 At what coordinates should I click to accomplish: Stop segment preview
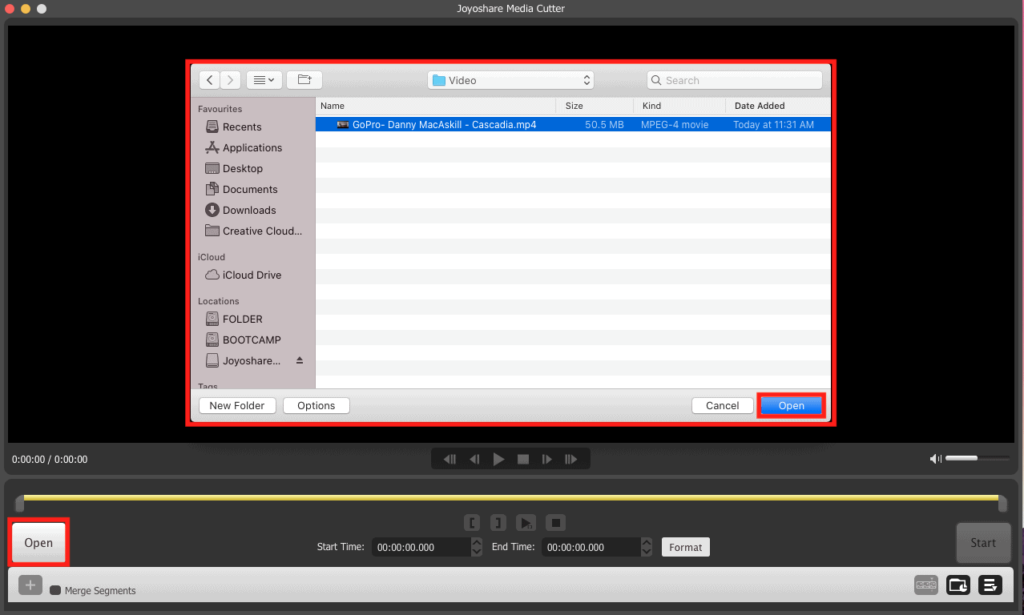click(x=556, y=522)
